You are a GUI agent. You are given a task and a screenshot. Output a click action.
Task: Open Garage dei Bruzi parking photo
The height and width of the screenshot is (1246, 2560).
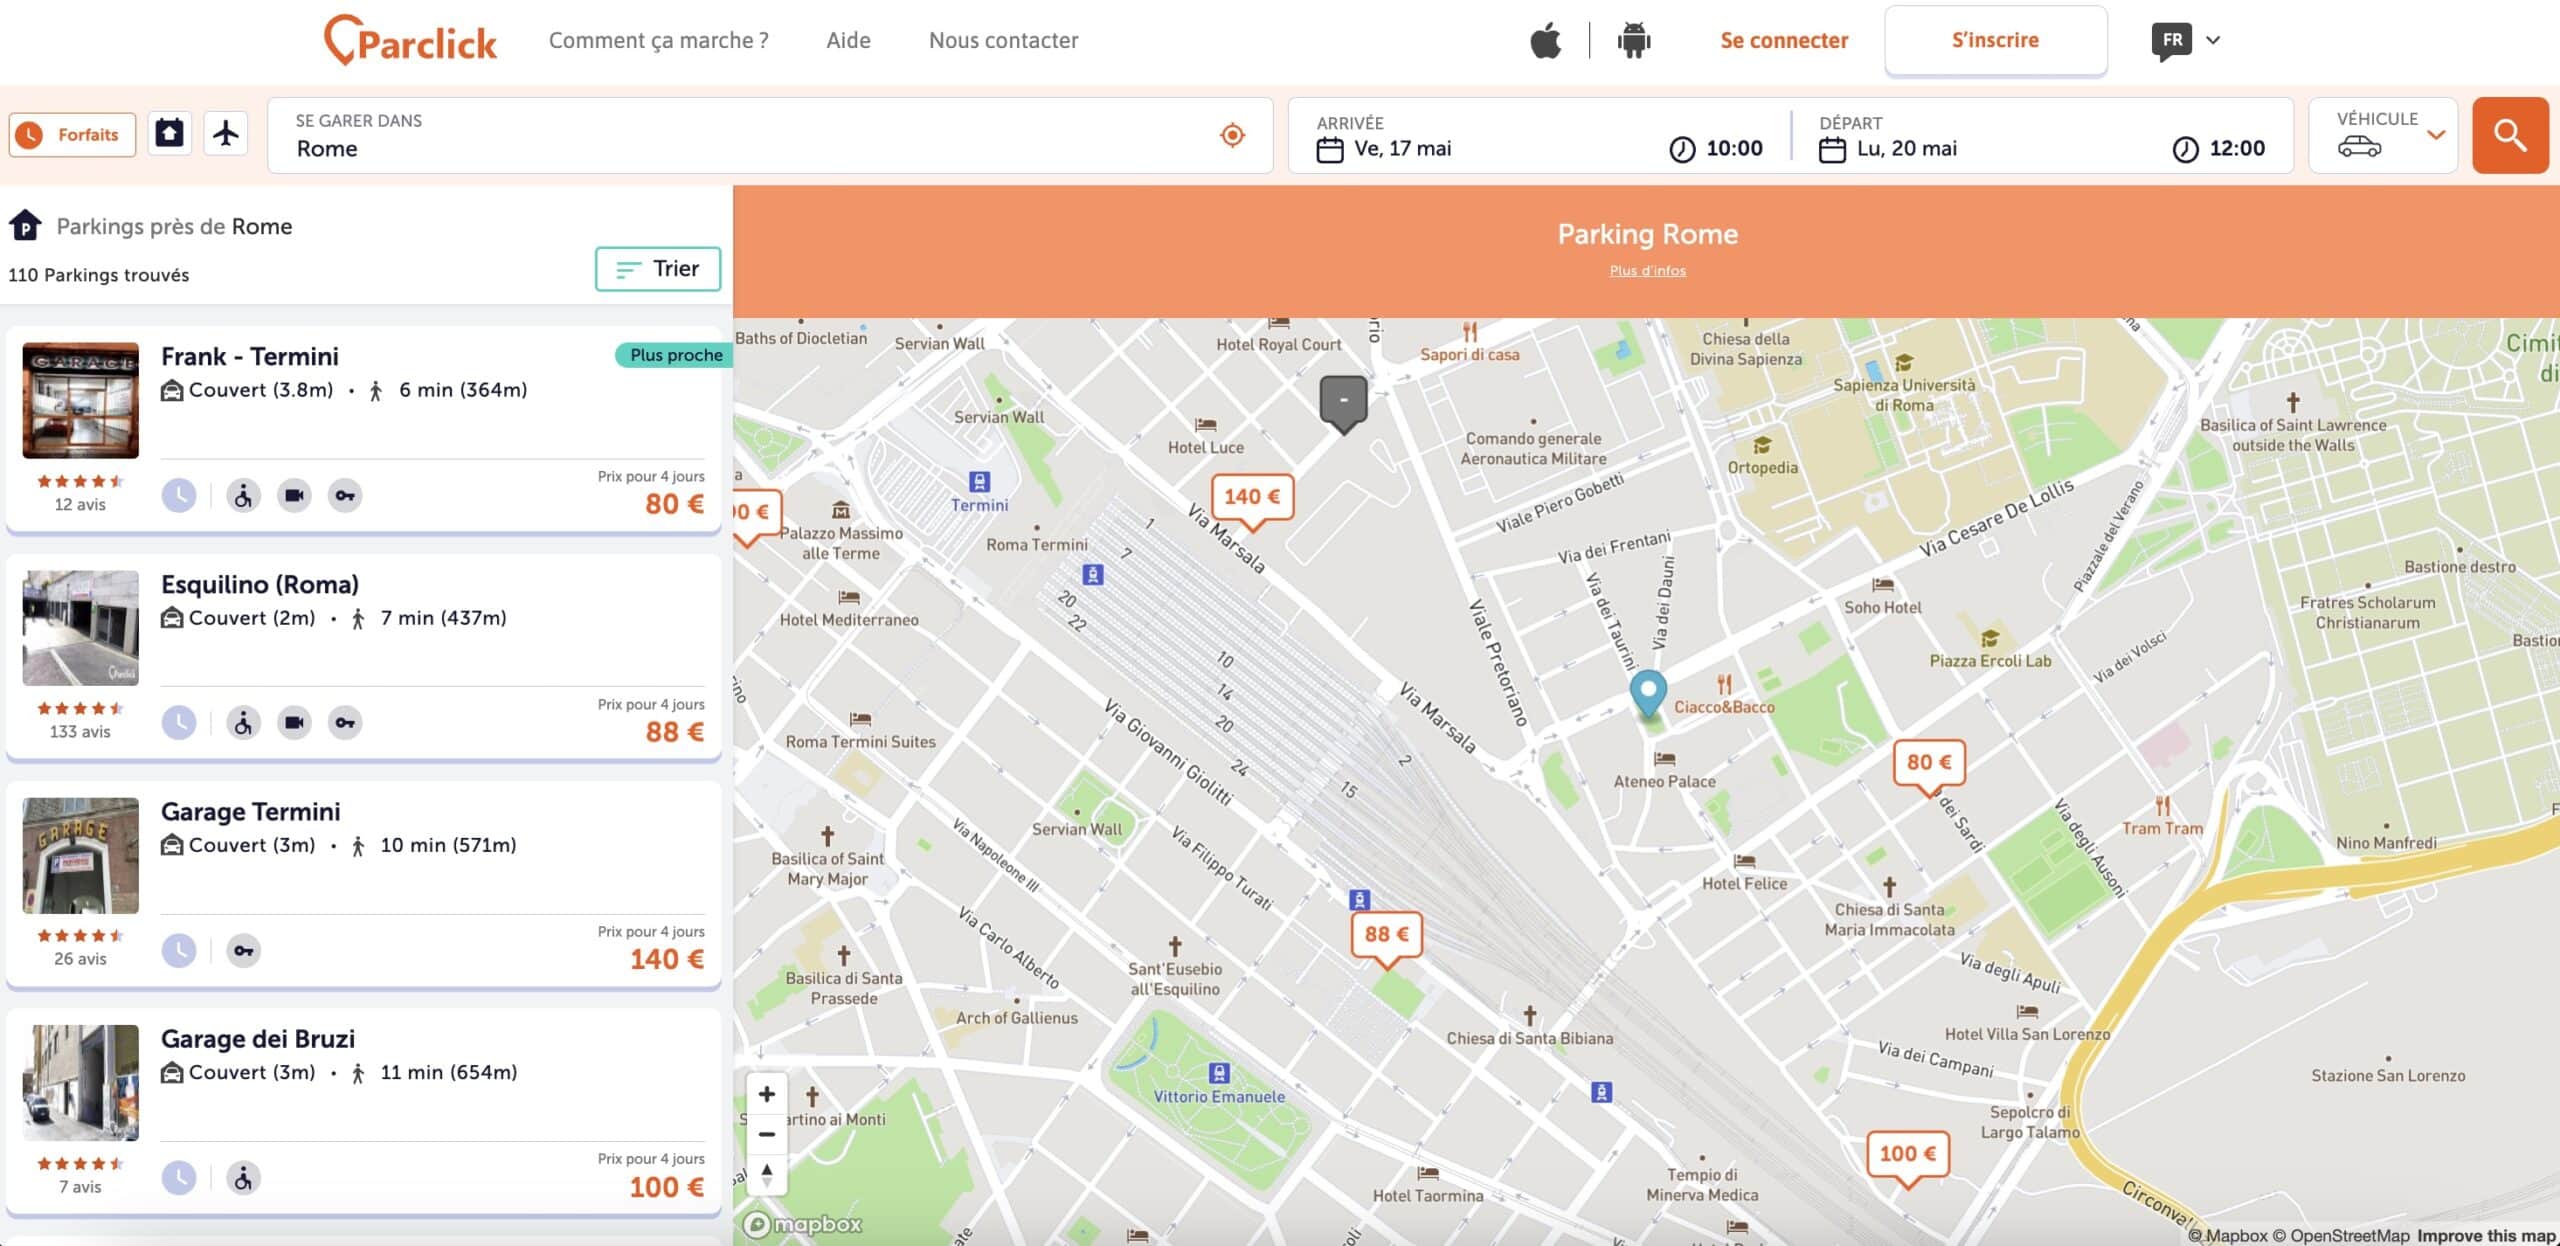(x=81, y=1082)
